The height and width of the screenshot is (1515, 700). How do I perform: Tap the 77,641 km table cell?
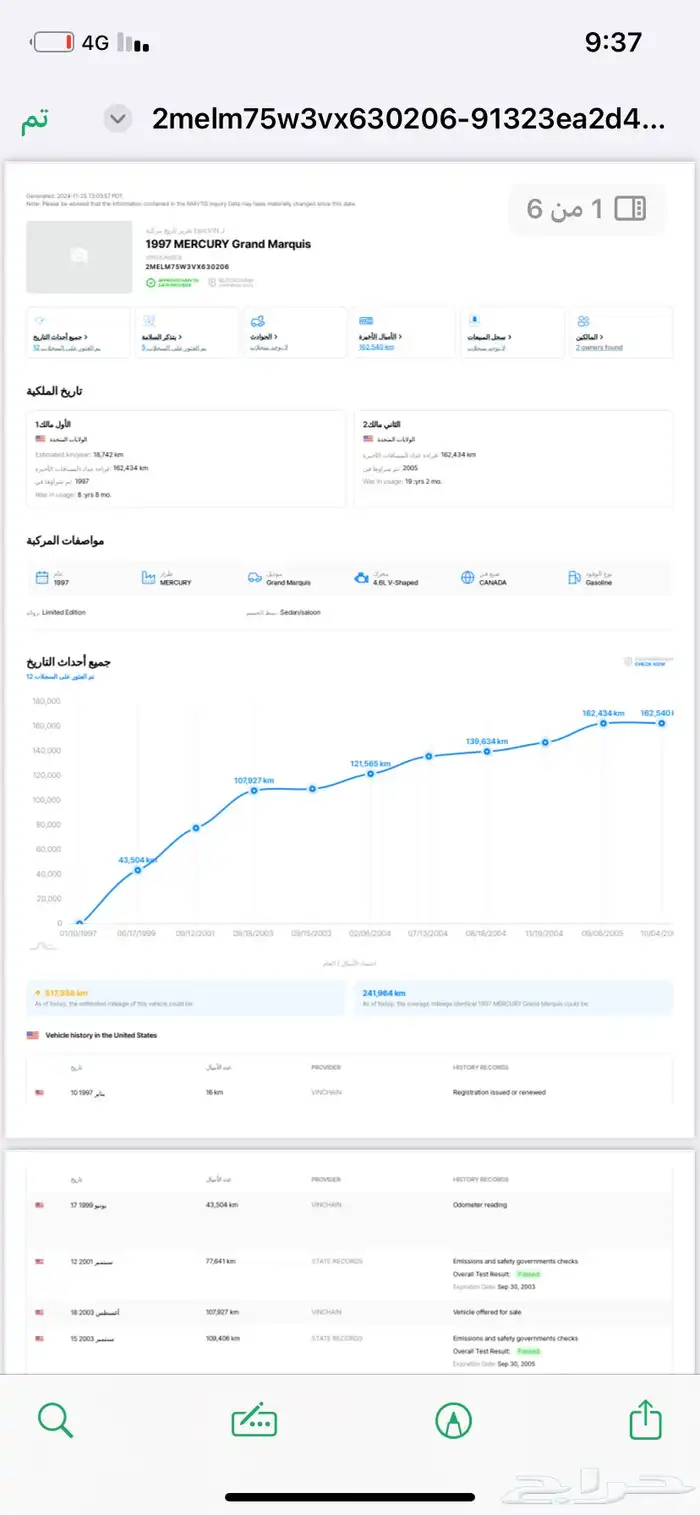[222, 1262]
